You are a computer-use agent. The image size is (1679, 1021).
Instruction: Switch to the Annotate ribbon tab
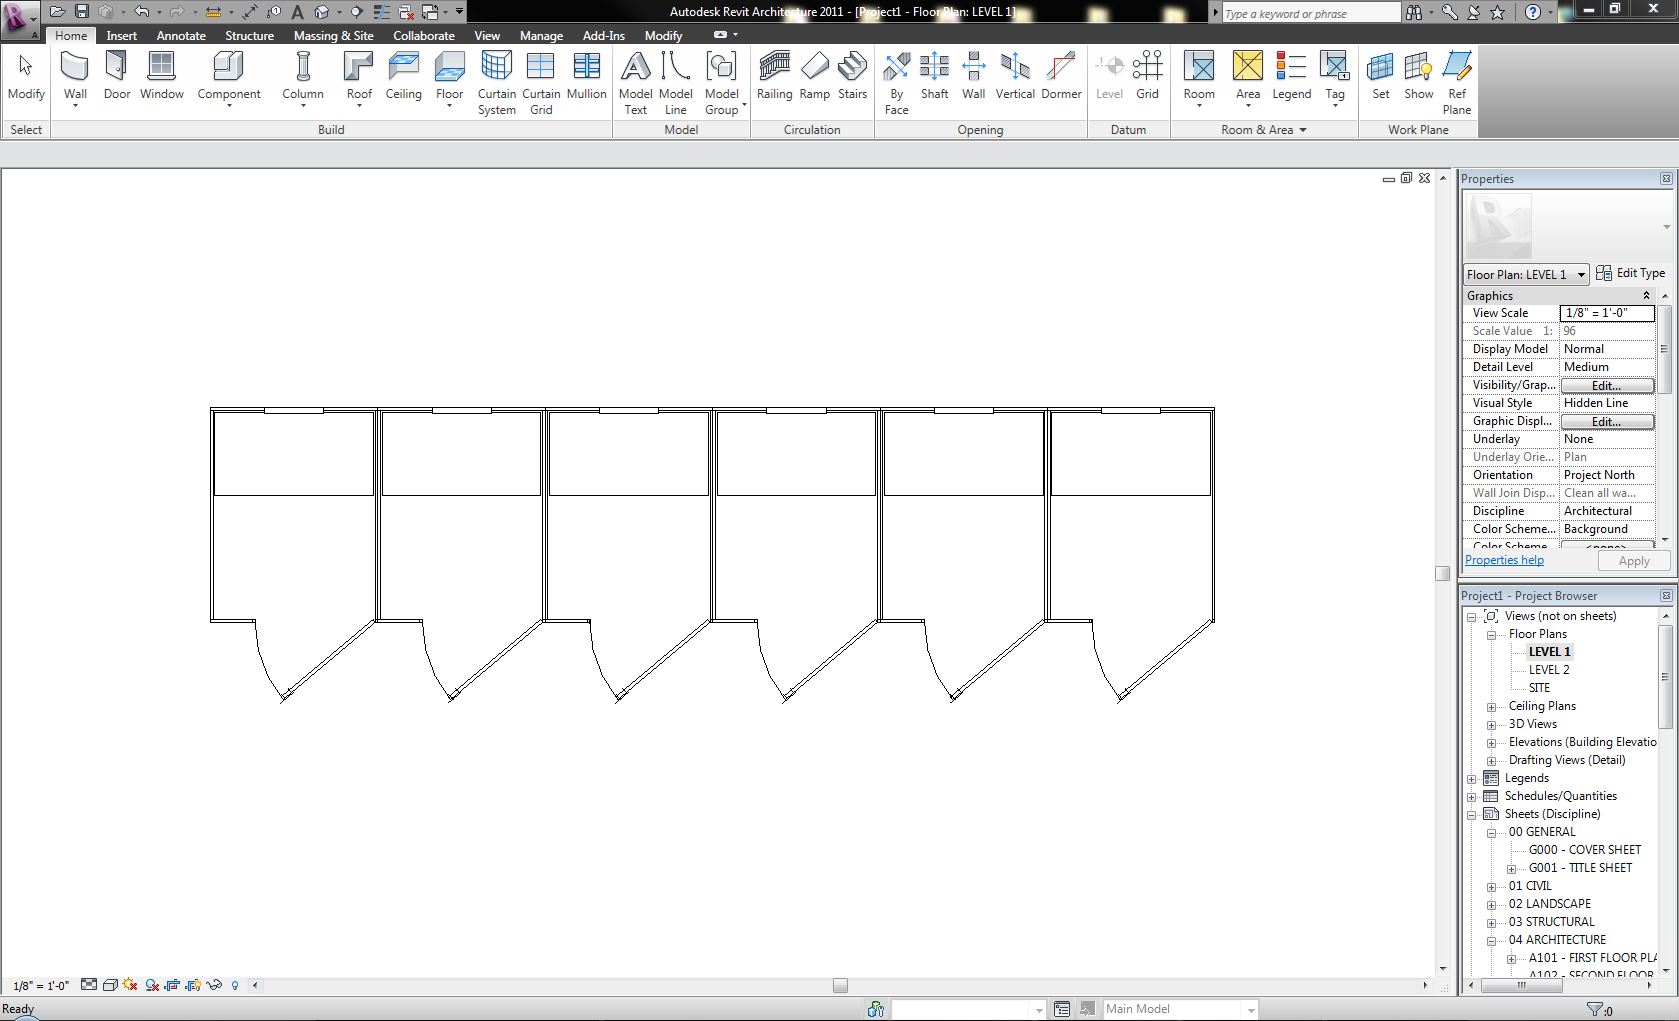(181, 35)
